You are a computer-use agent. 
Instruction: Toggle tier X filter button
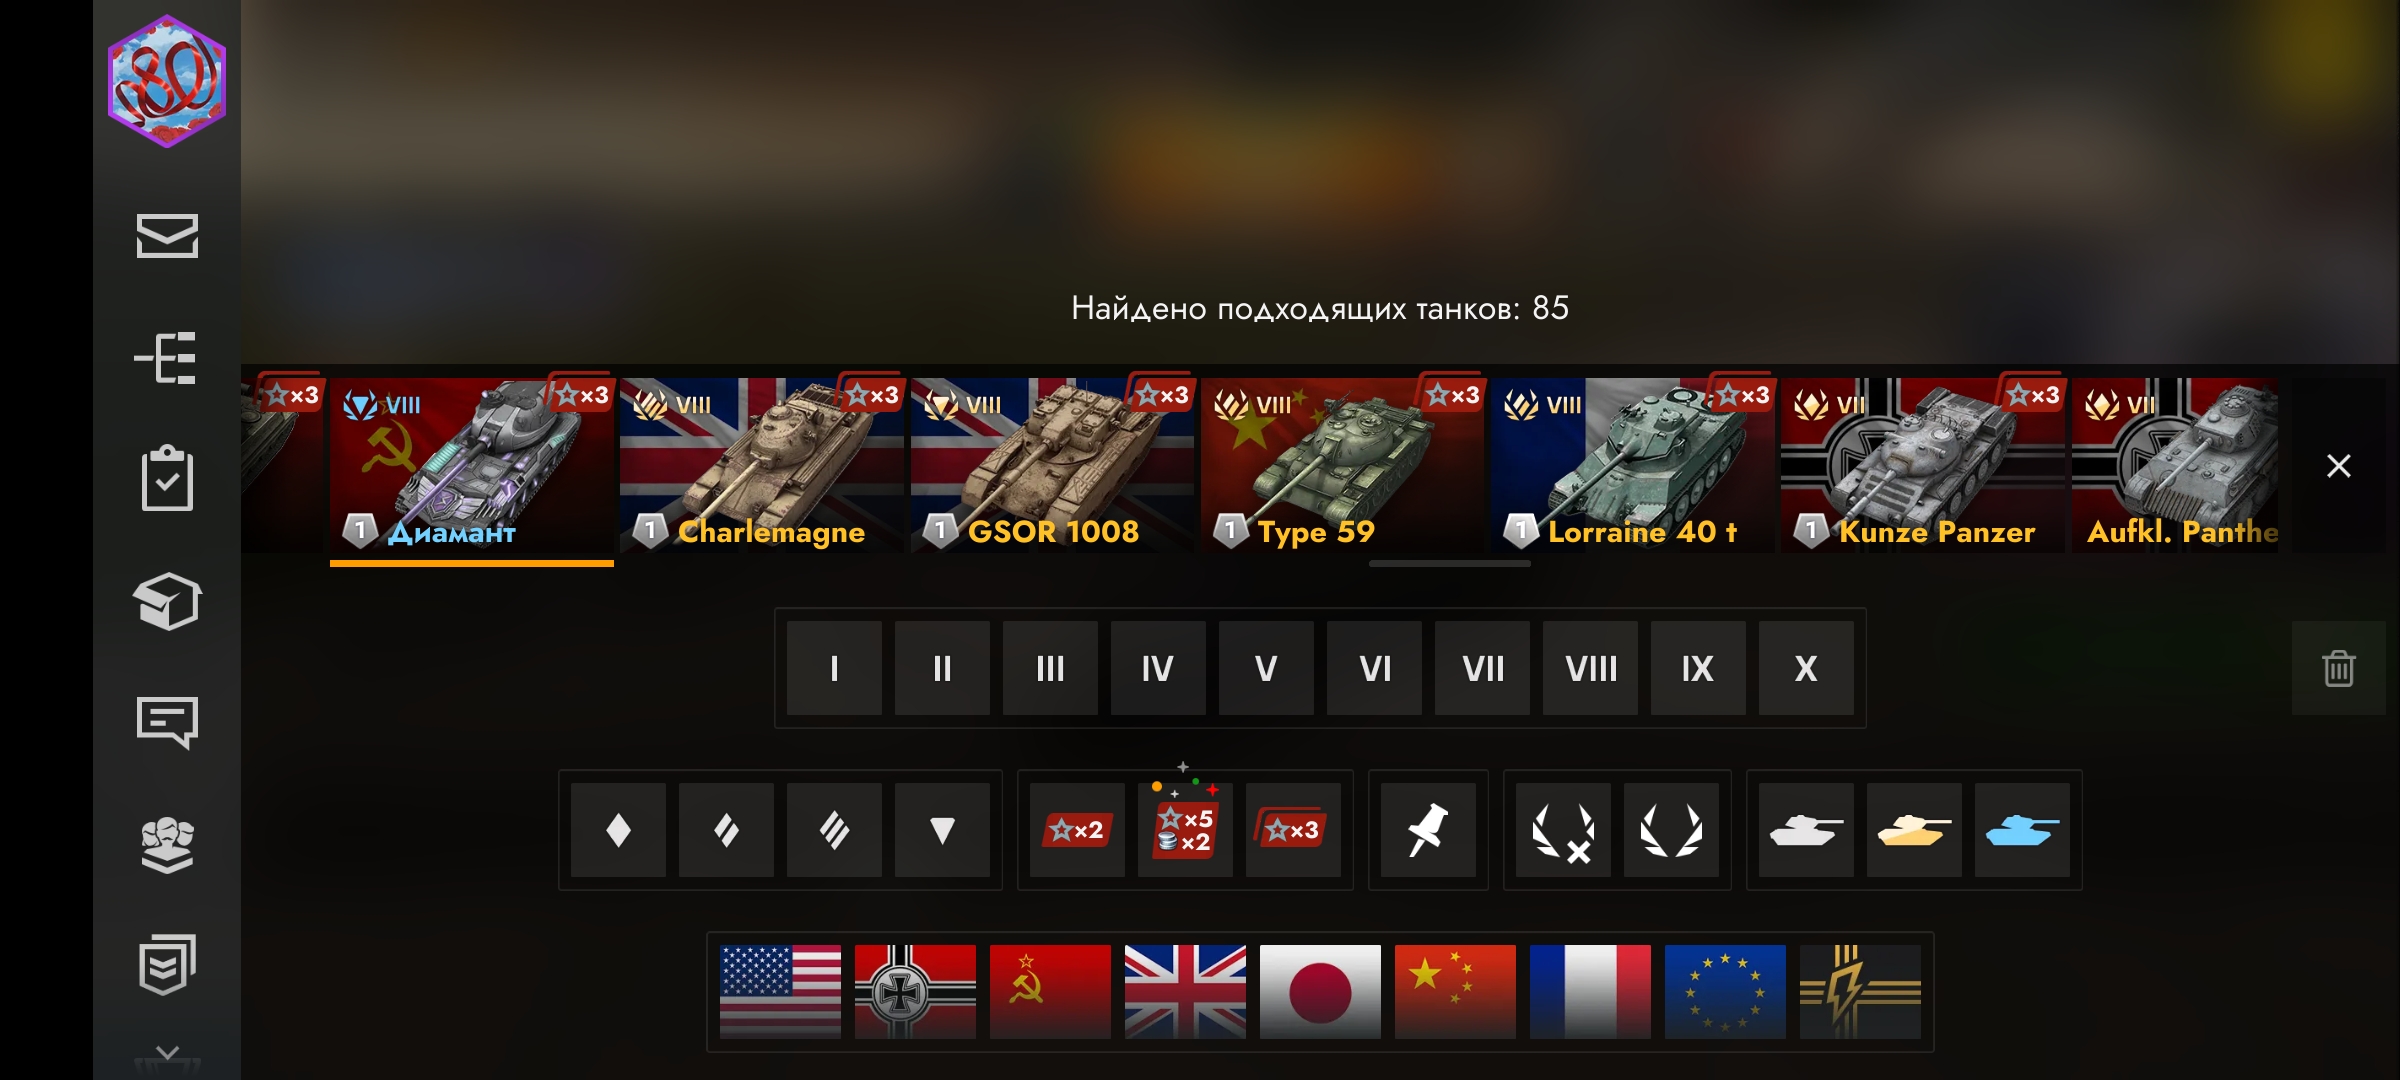tap(1806, 668)
